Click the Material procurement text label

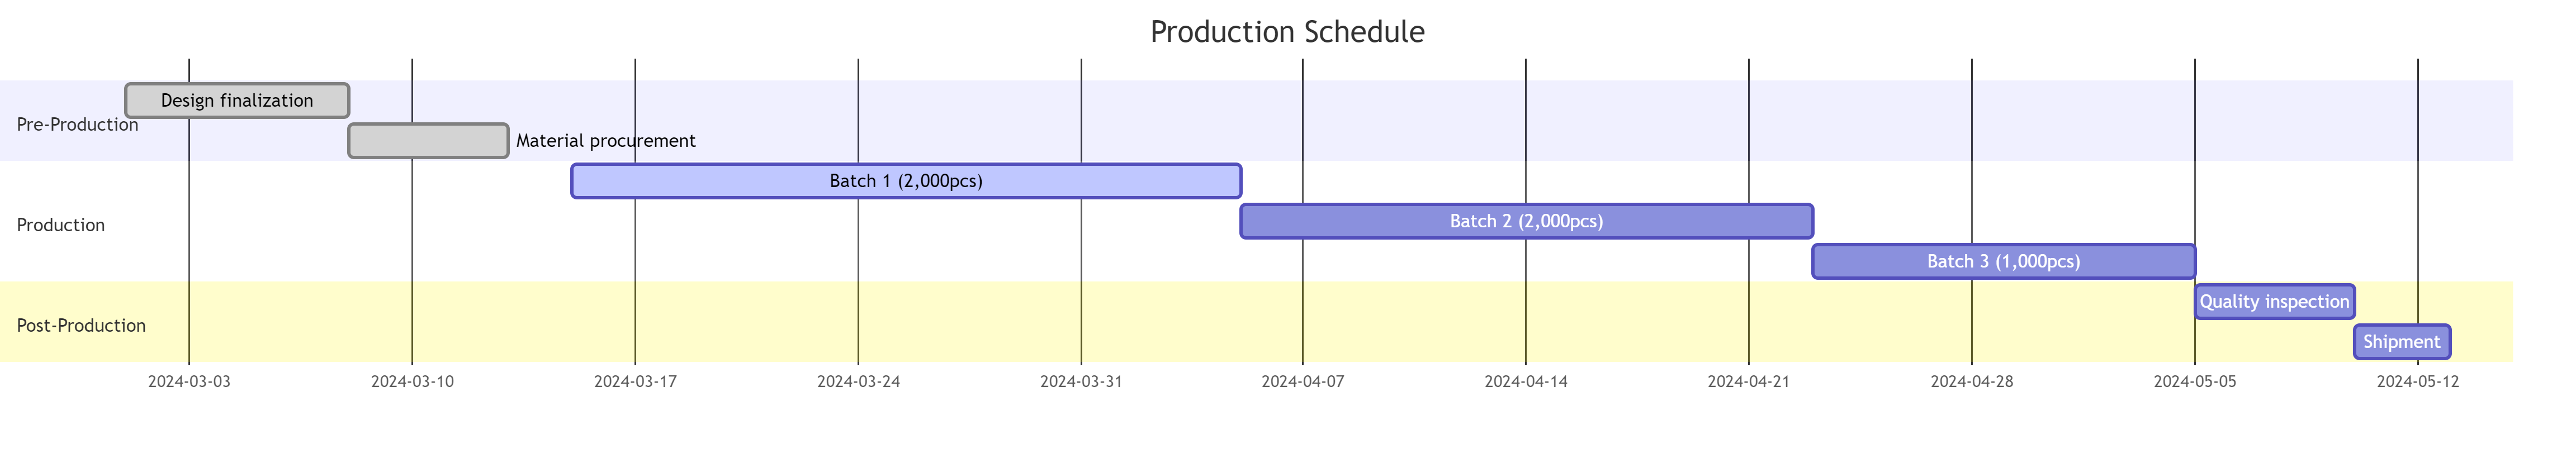(606, 141)
